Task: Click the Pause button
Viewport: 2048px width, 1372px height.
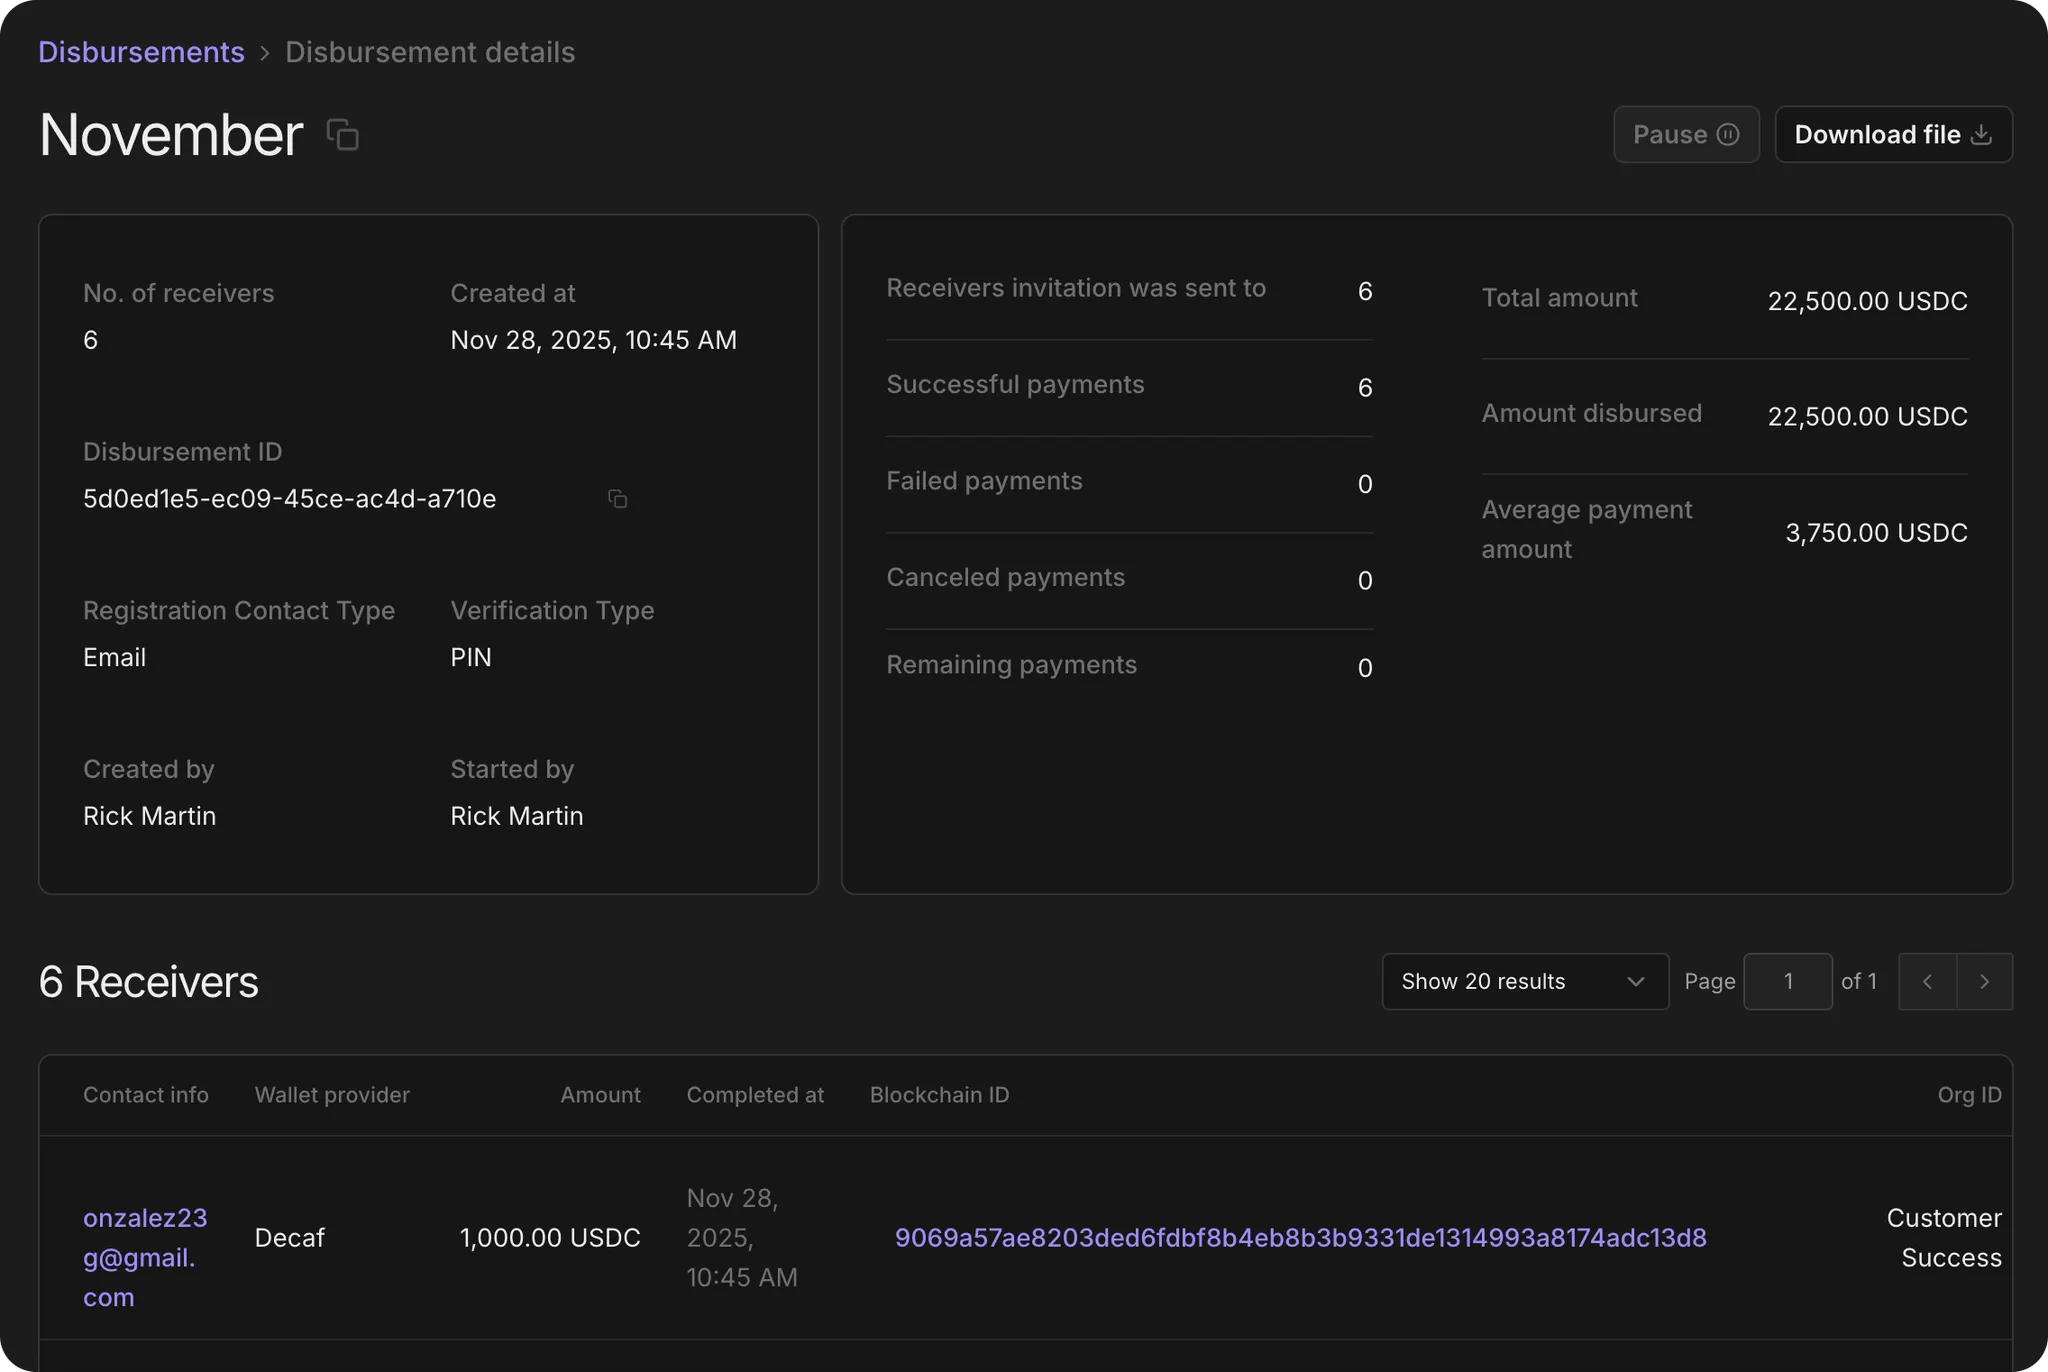Action: coord(1685,135)
